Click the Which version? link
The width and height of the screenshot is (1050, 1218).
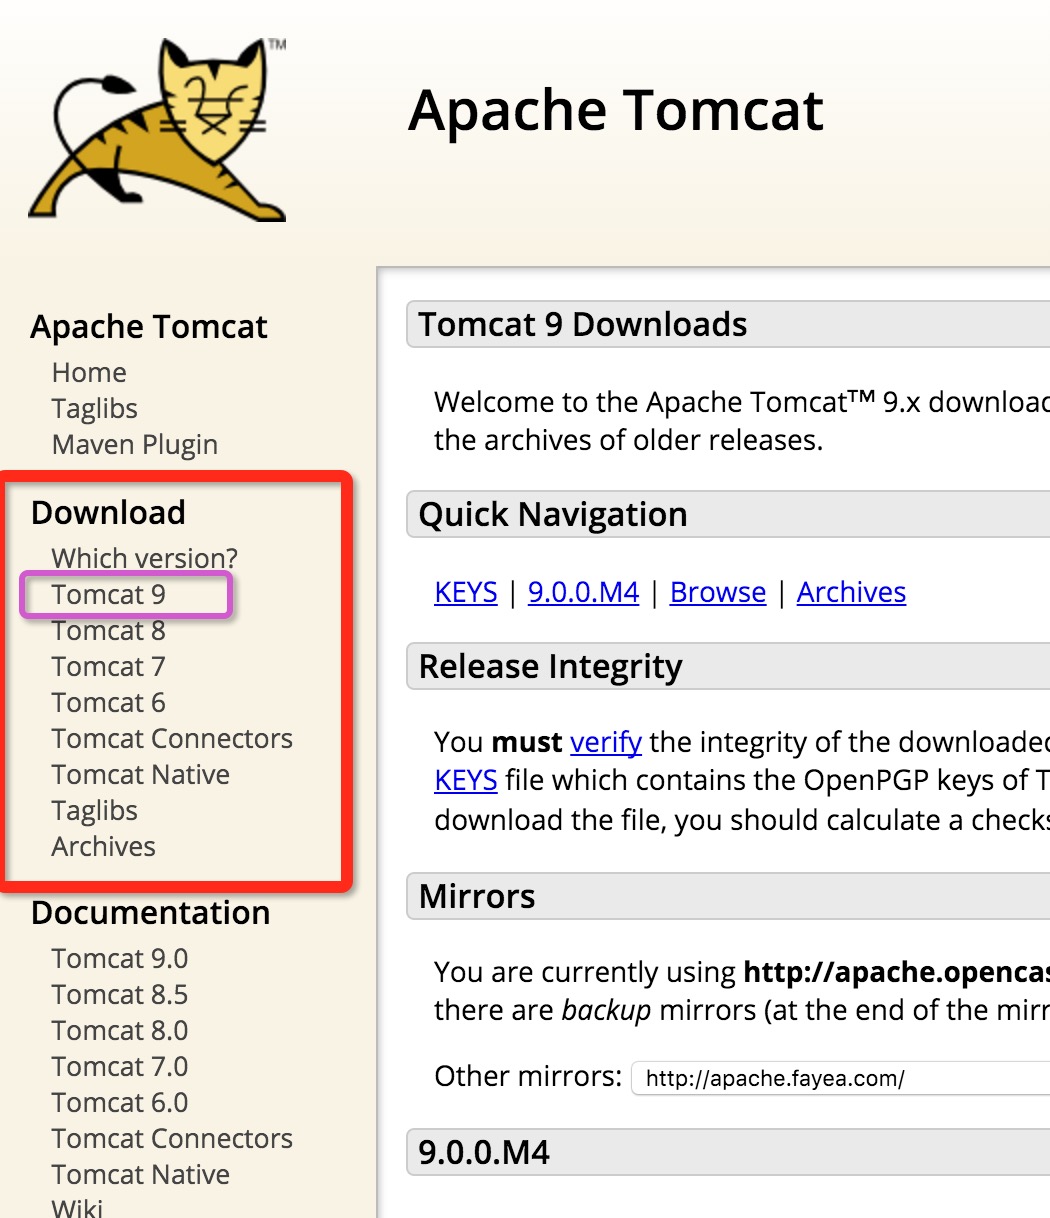[144, 558]
